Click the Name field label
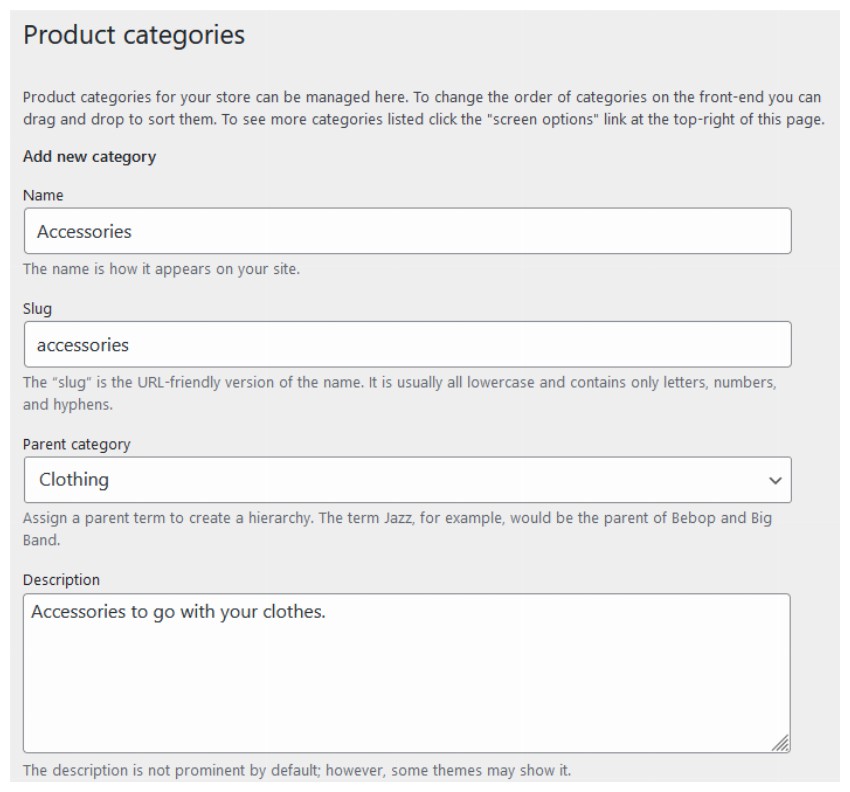This screenshot has height=792, width=850. click(39, 198)
